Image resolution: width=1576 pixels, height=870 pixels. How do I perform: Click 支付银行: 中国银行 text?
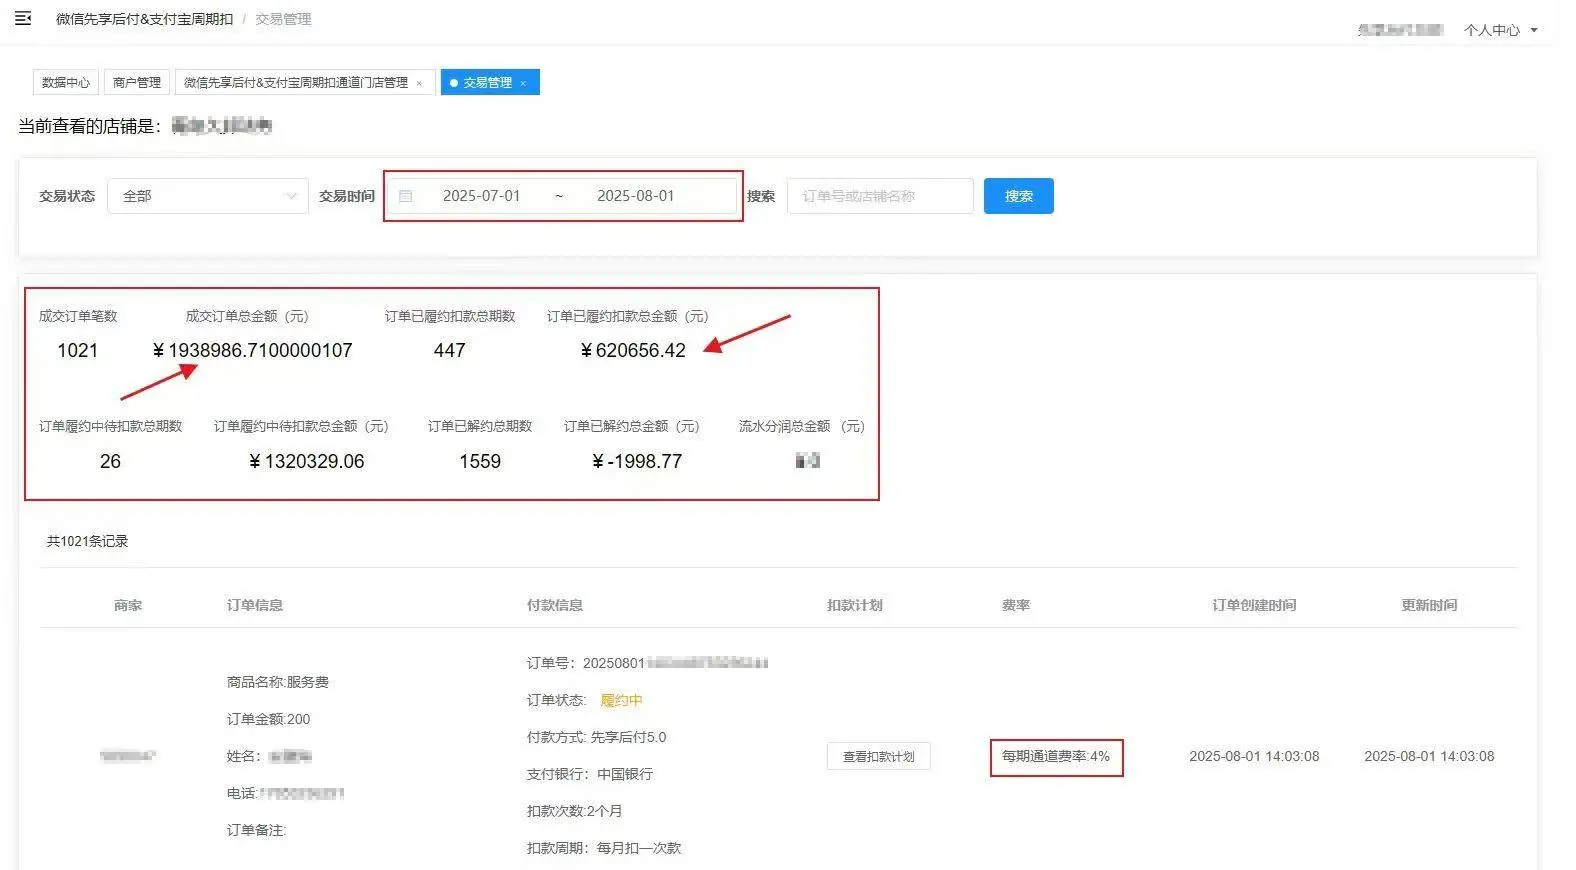tap(589, 774)
